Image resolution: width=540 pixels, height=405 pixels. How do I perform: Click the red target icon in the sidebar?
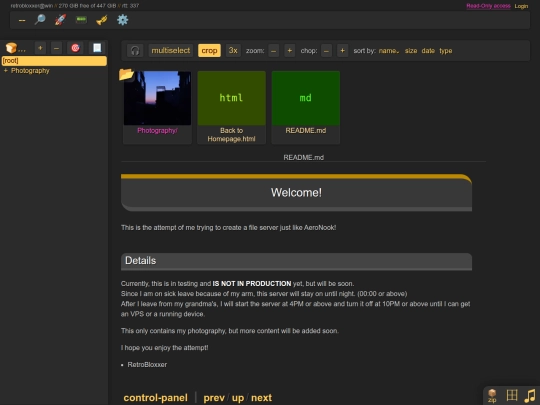75,48
